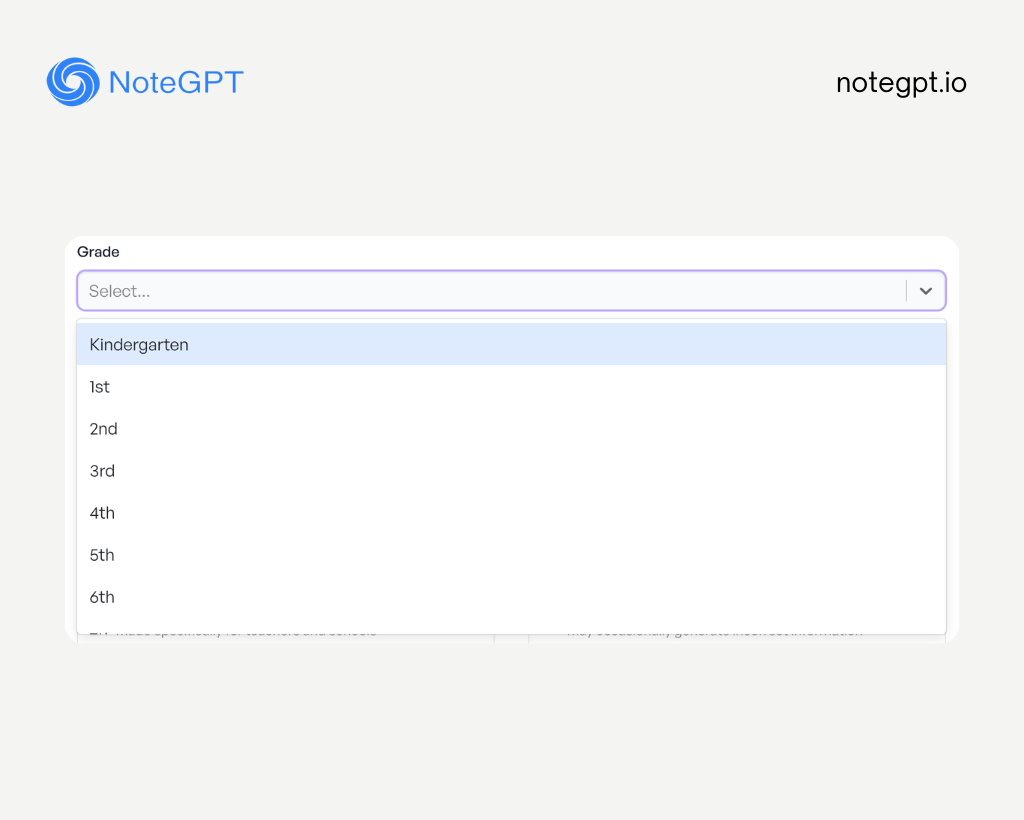Click empty header space between logo and URL
Screen dimensions: 1024x820
pos(540,83)
